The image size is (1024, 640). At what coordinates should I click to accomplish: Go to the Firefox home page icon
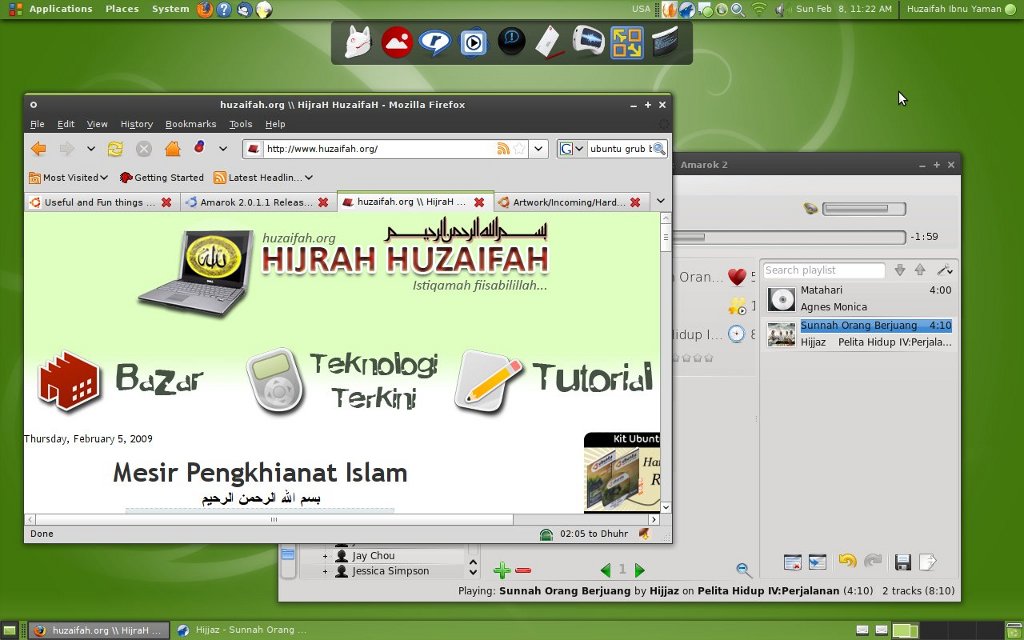[172, 149]
